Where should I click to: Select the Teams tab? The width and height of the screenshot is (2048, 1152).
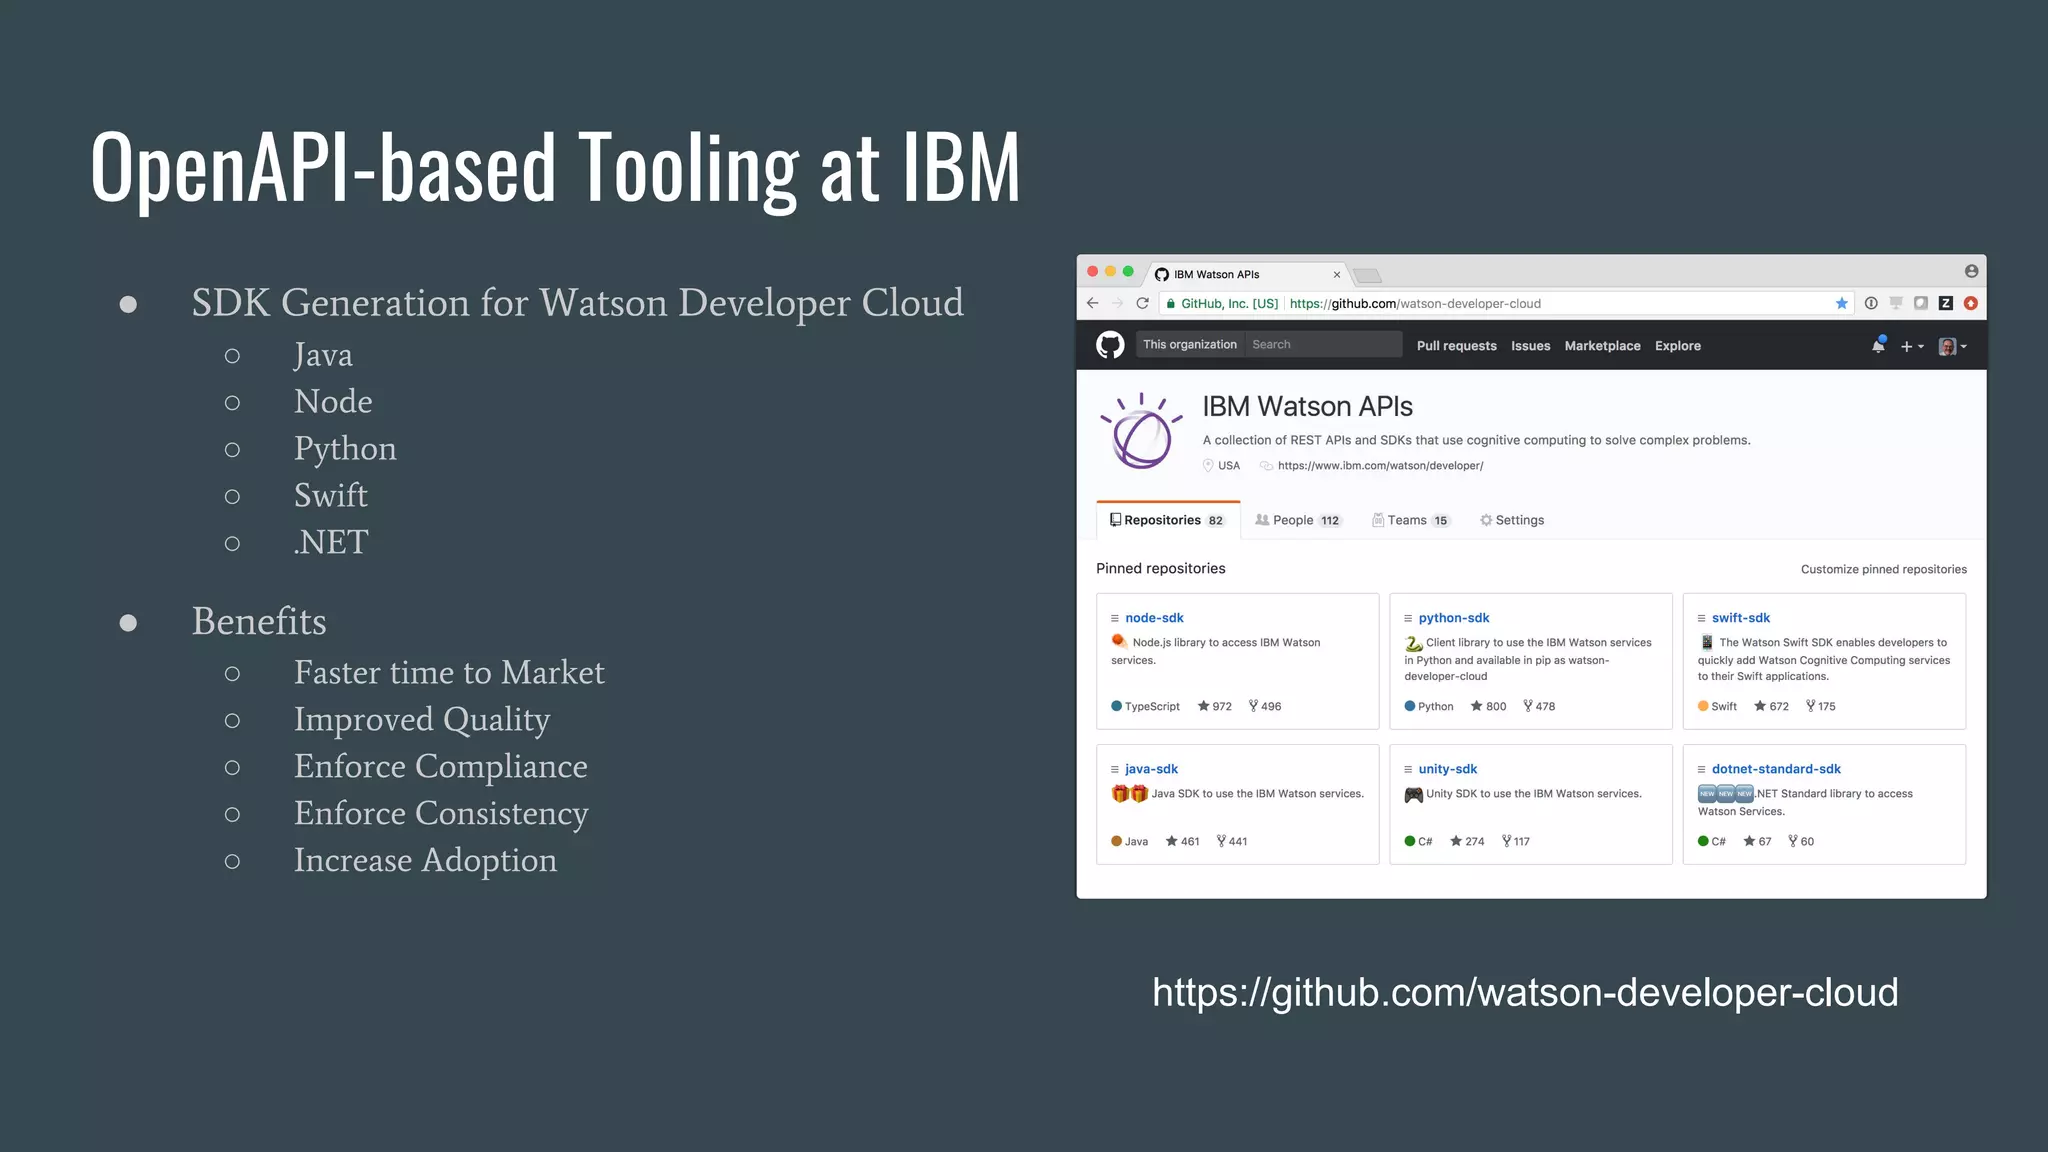point(1411,520)
